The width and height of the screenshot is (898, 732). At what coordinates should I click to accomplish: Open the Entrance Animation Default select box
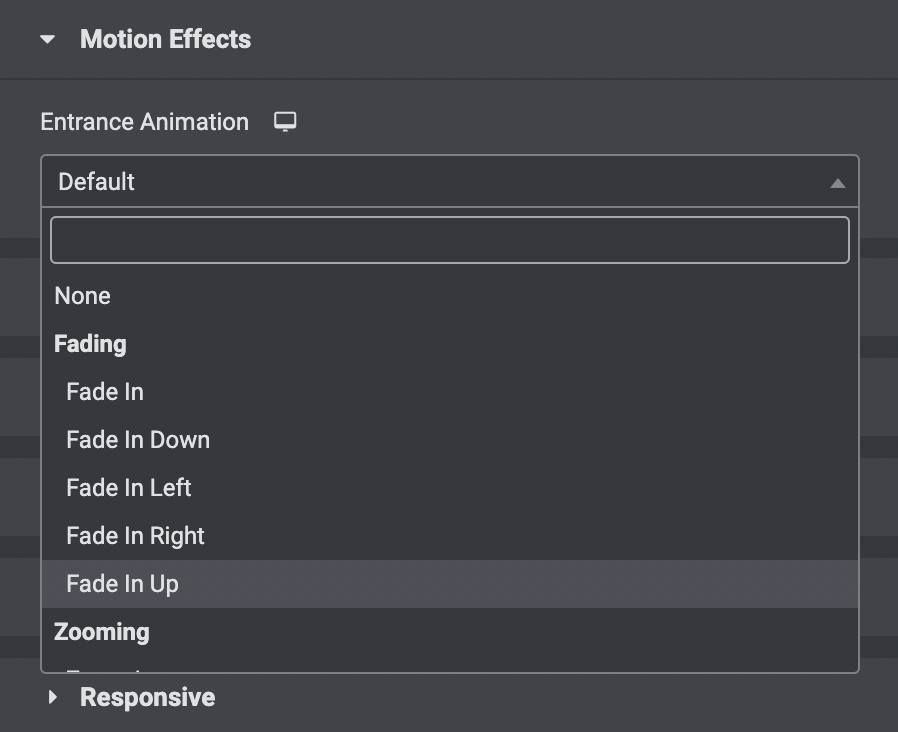click(x=450, y=181)
